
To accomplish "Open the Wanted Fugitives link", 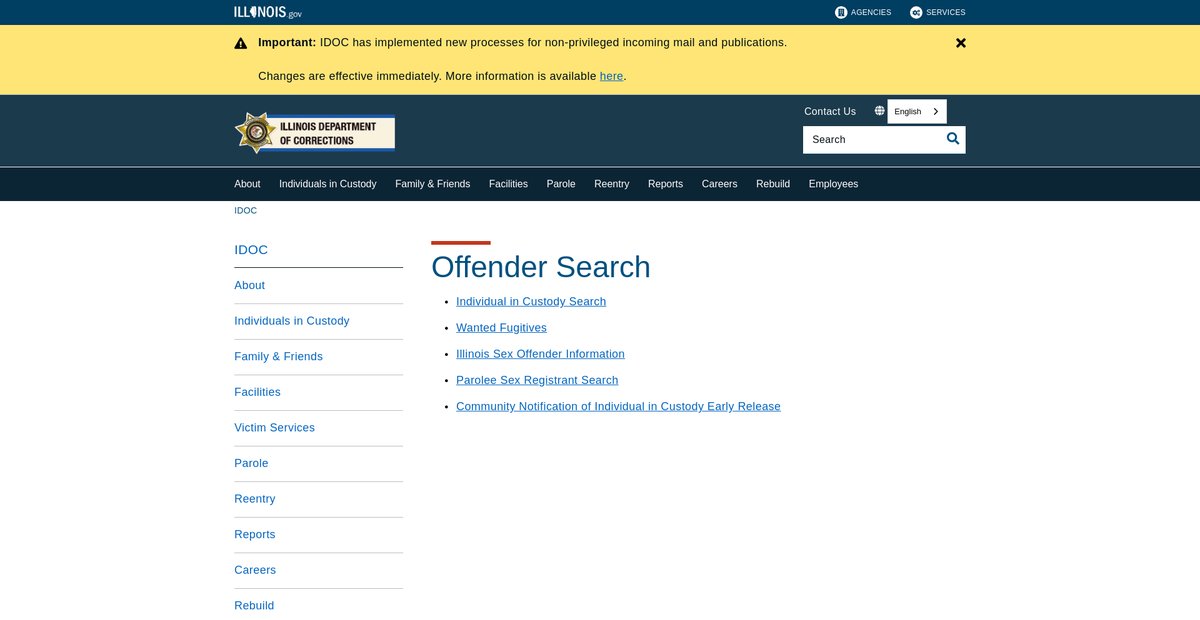I will pos(501,328).
